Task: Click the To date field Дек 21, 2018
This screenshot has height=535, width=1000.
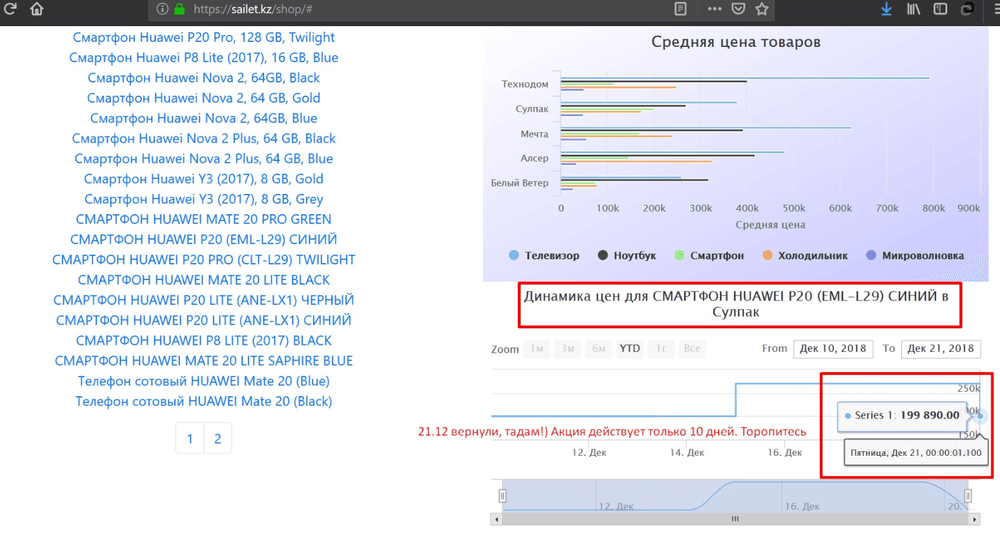Action: point(941,349)
